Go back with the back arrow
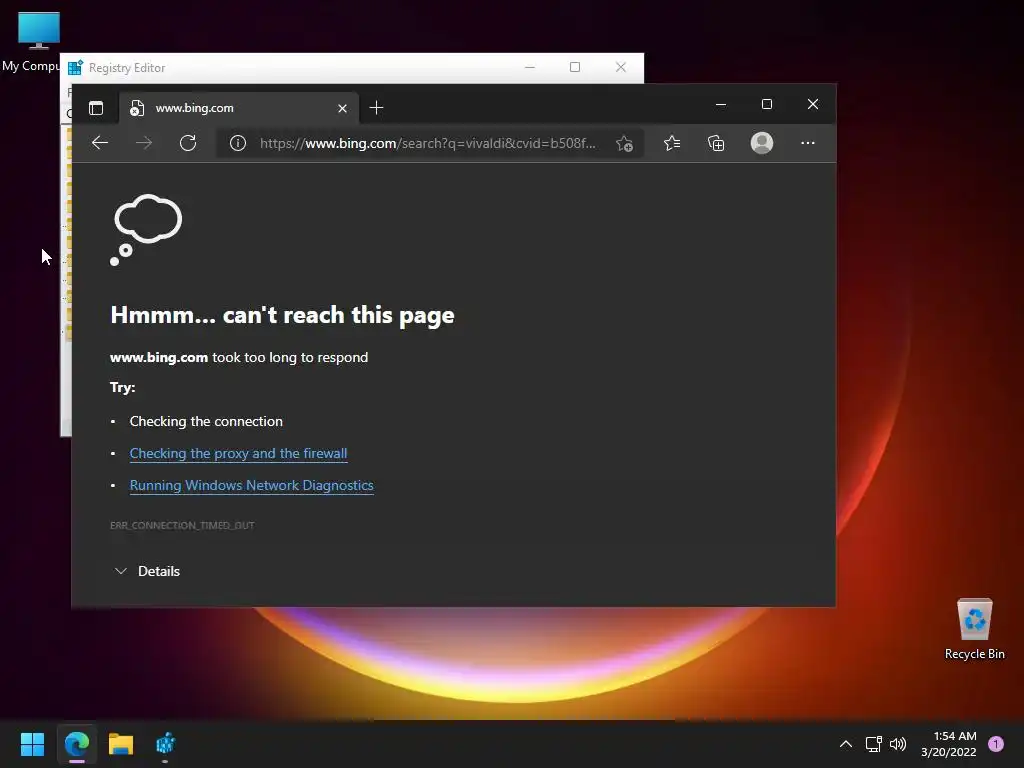 [100, 143]
